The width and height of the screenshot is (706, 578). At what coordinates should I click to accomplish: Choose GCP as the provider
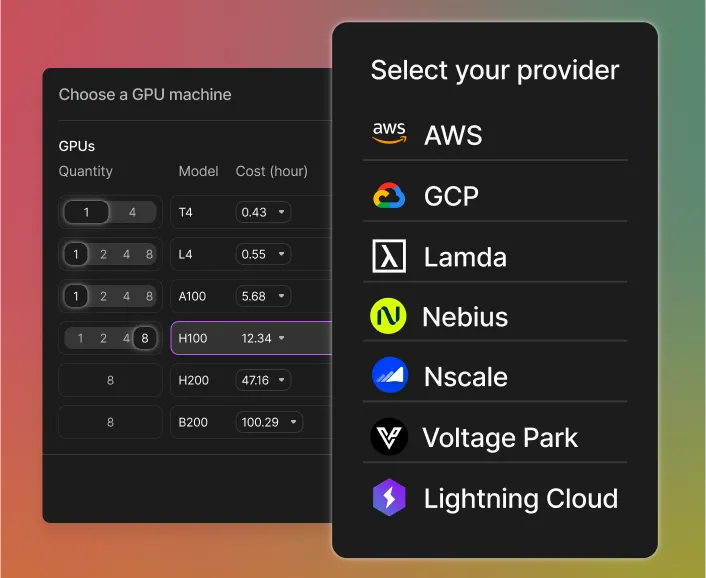click(495, 195)
